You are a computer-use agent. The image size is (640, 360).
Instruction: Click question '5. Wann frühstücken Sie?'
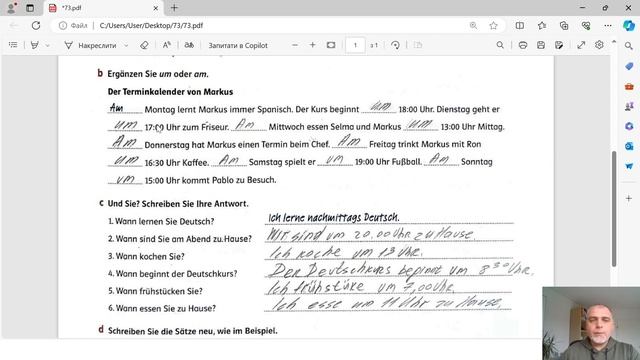point(155,291)
